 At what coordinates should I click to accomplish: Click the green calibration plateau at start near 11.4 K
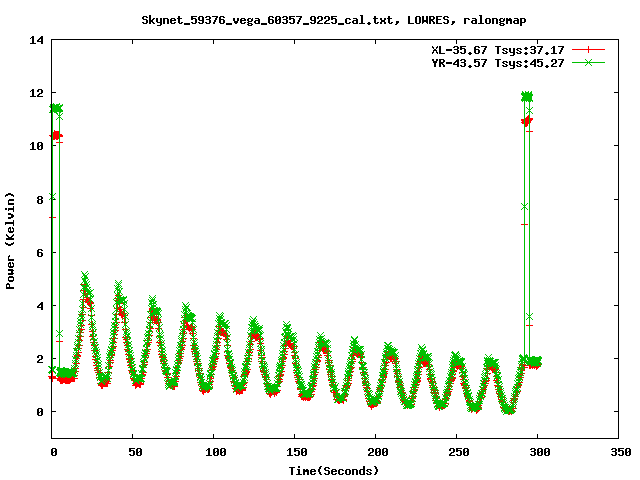pyautogui.click(x=56, y=108)
